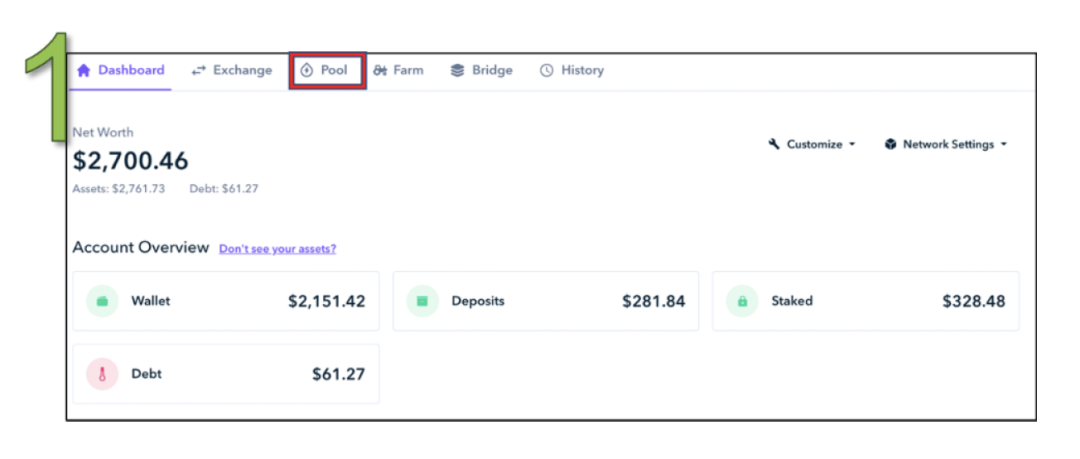Click the green Deposits icon
This screenshot has height=459, width=1080.
point(422,301)
